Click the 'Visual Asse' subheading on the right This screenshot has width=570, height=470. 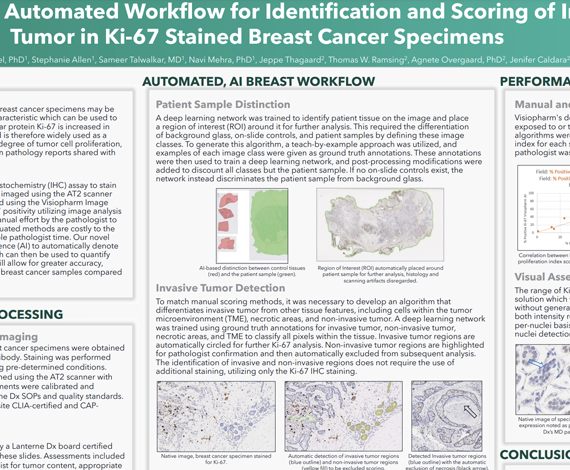542,277
